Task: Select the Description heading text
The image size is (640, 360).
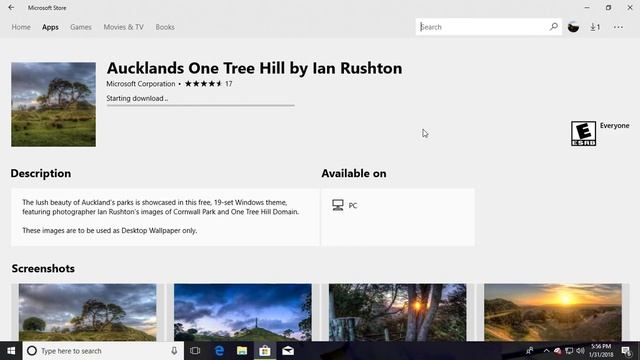Action: (41, 173)
